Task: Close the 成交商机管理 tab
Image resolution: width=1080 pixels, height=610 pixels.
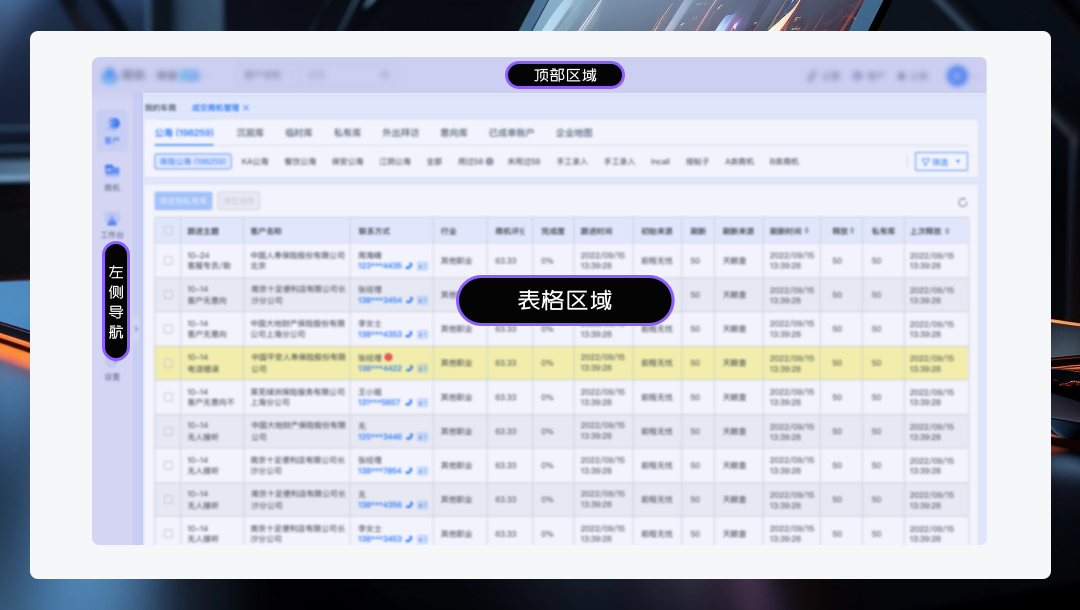Action: tap(246, 107)
